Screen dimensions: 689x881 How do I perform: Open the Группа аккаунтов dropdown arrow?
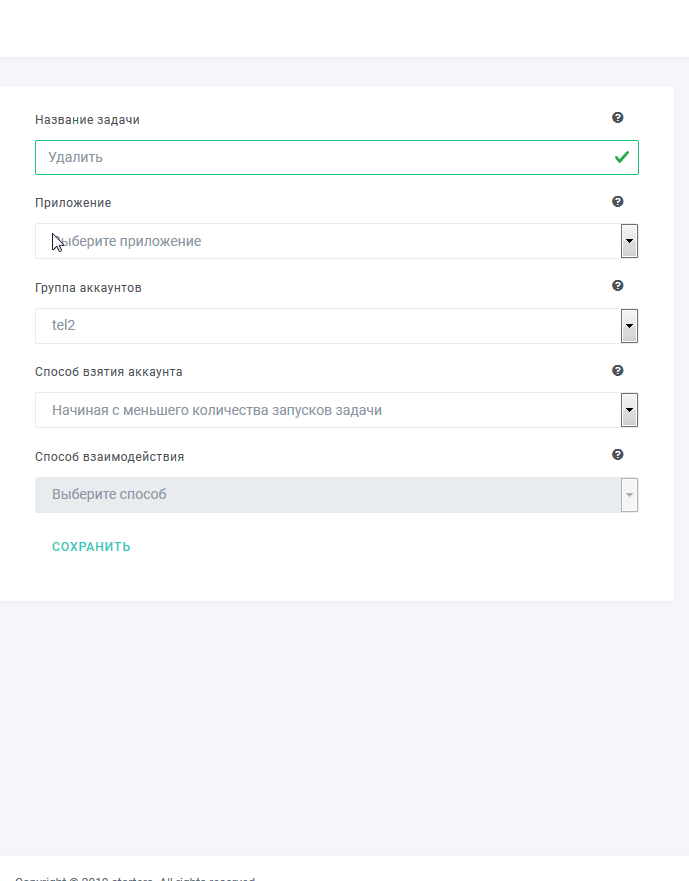click(x=629, y=326)
